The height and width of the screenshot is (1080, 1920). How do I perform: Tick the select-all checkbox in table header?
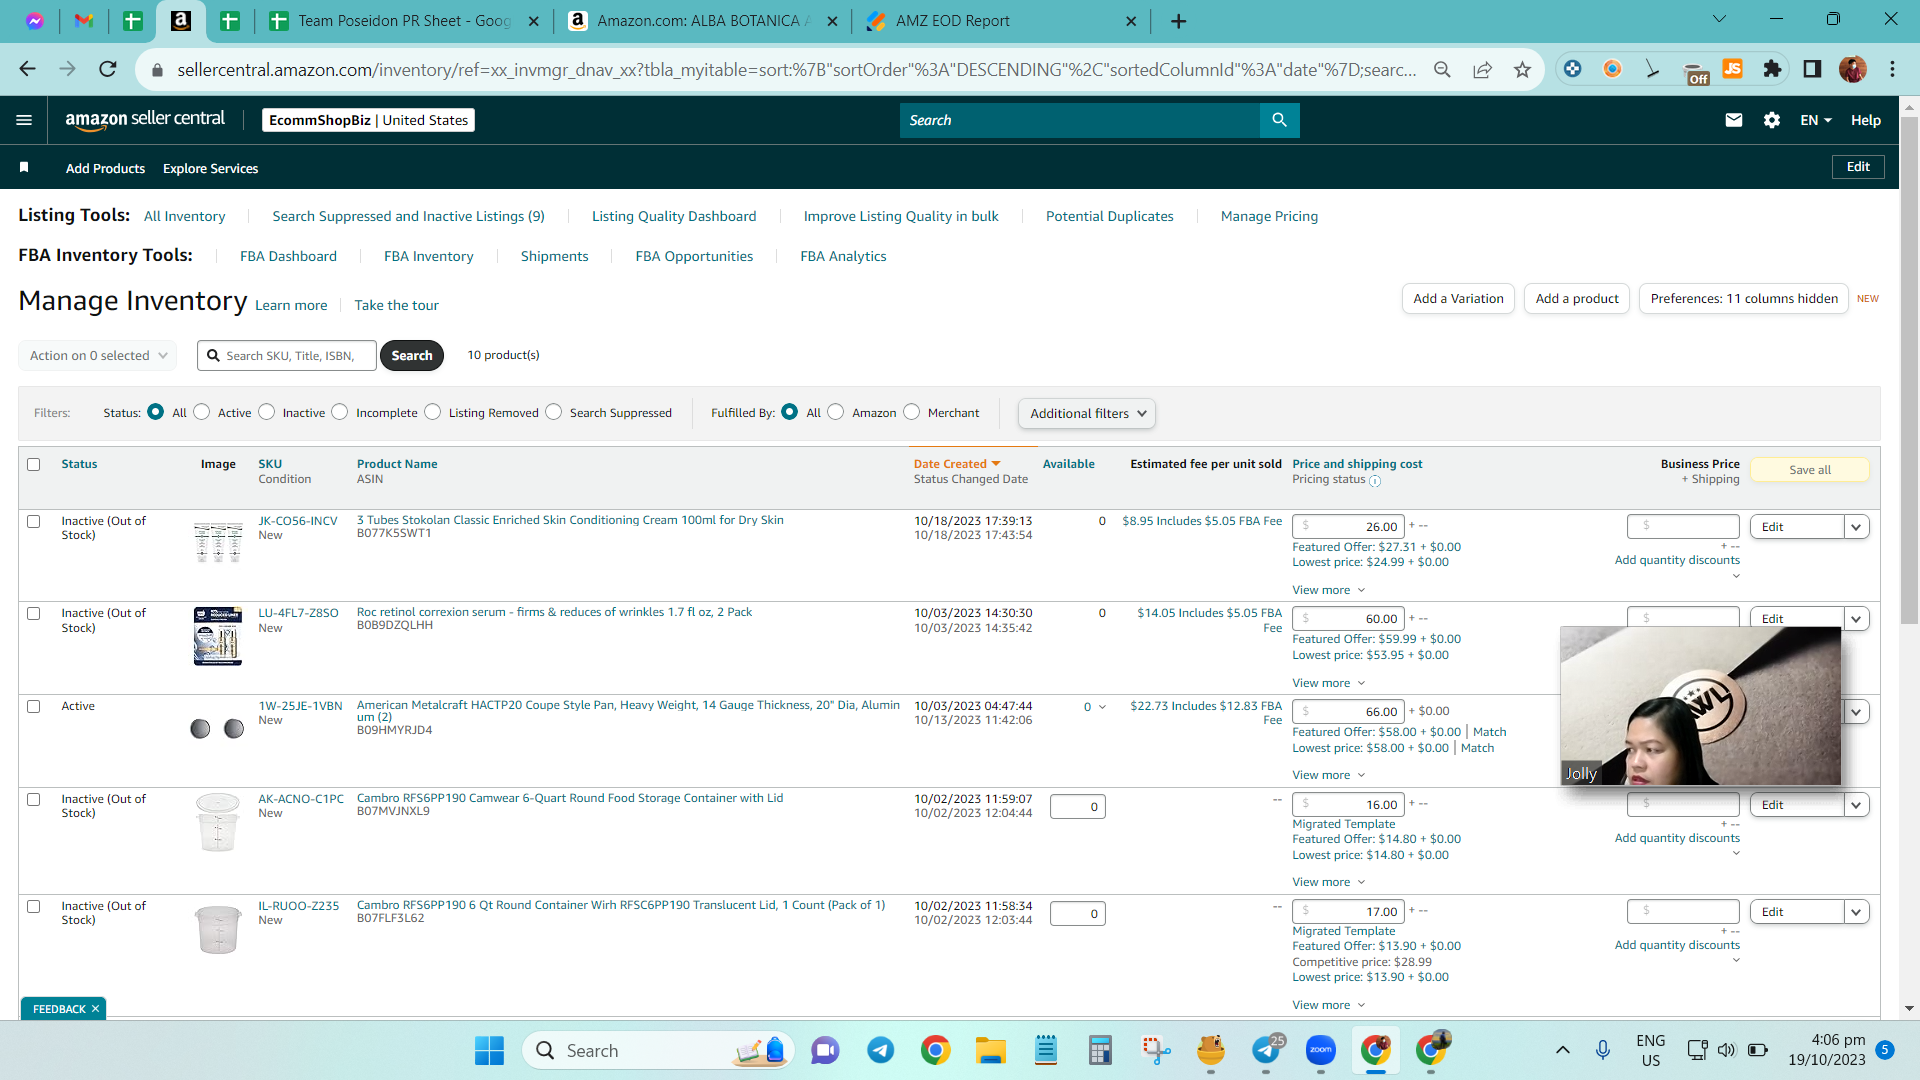click(34, 464)
